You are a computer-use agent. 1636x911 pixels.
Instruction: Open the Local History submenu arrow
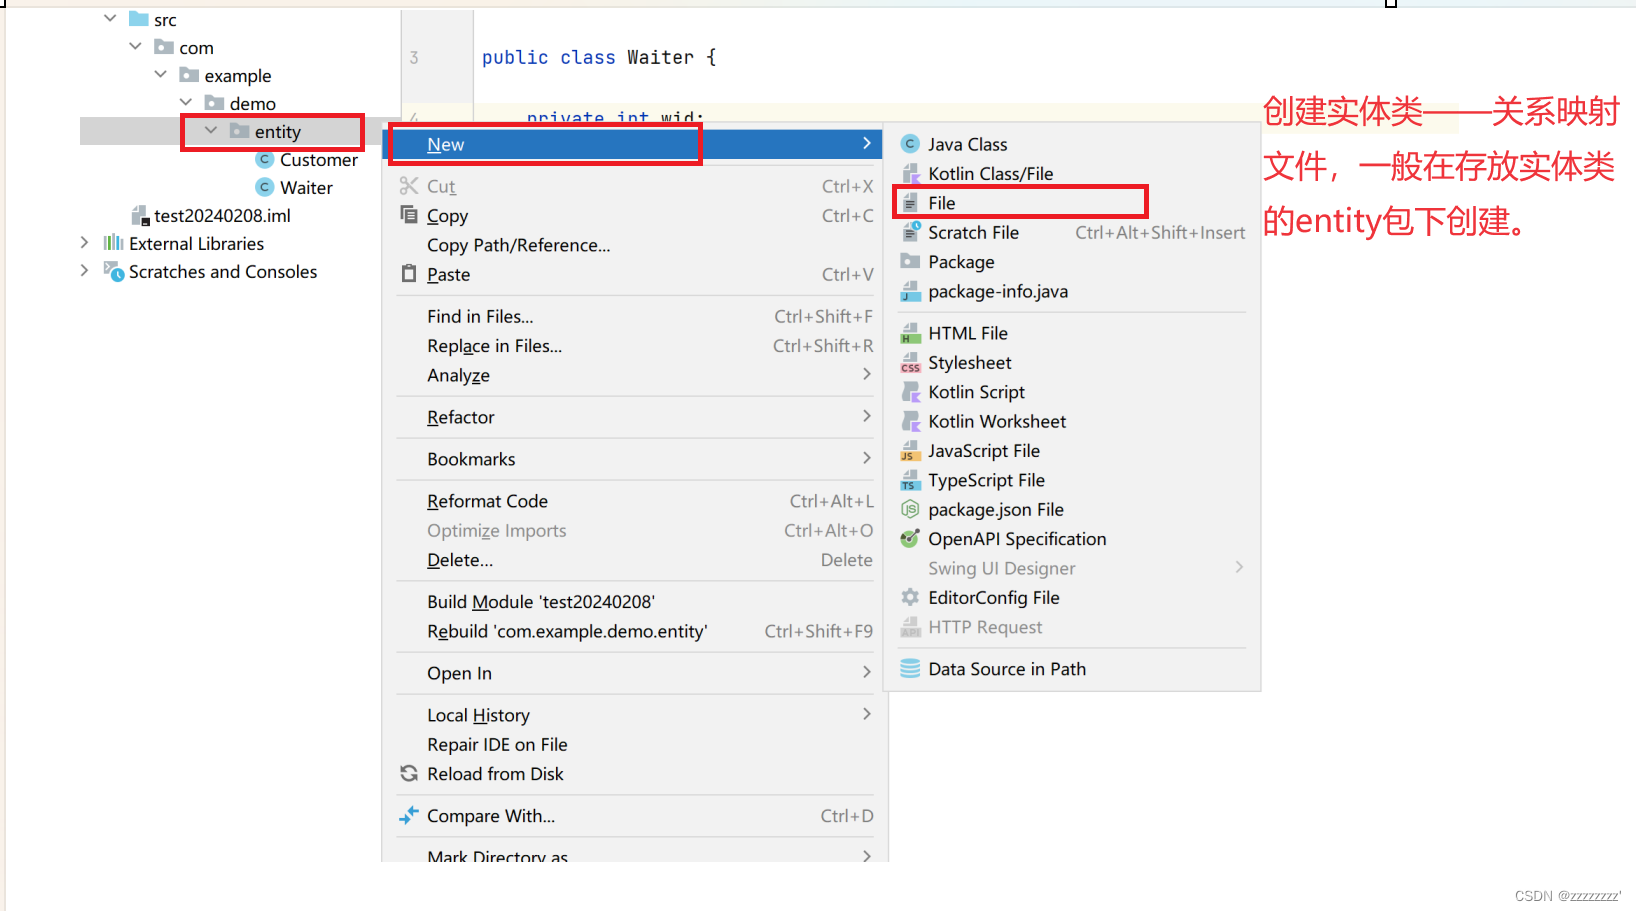click(866, 714)
